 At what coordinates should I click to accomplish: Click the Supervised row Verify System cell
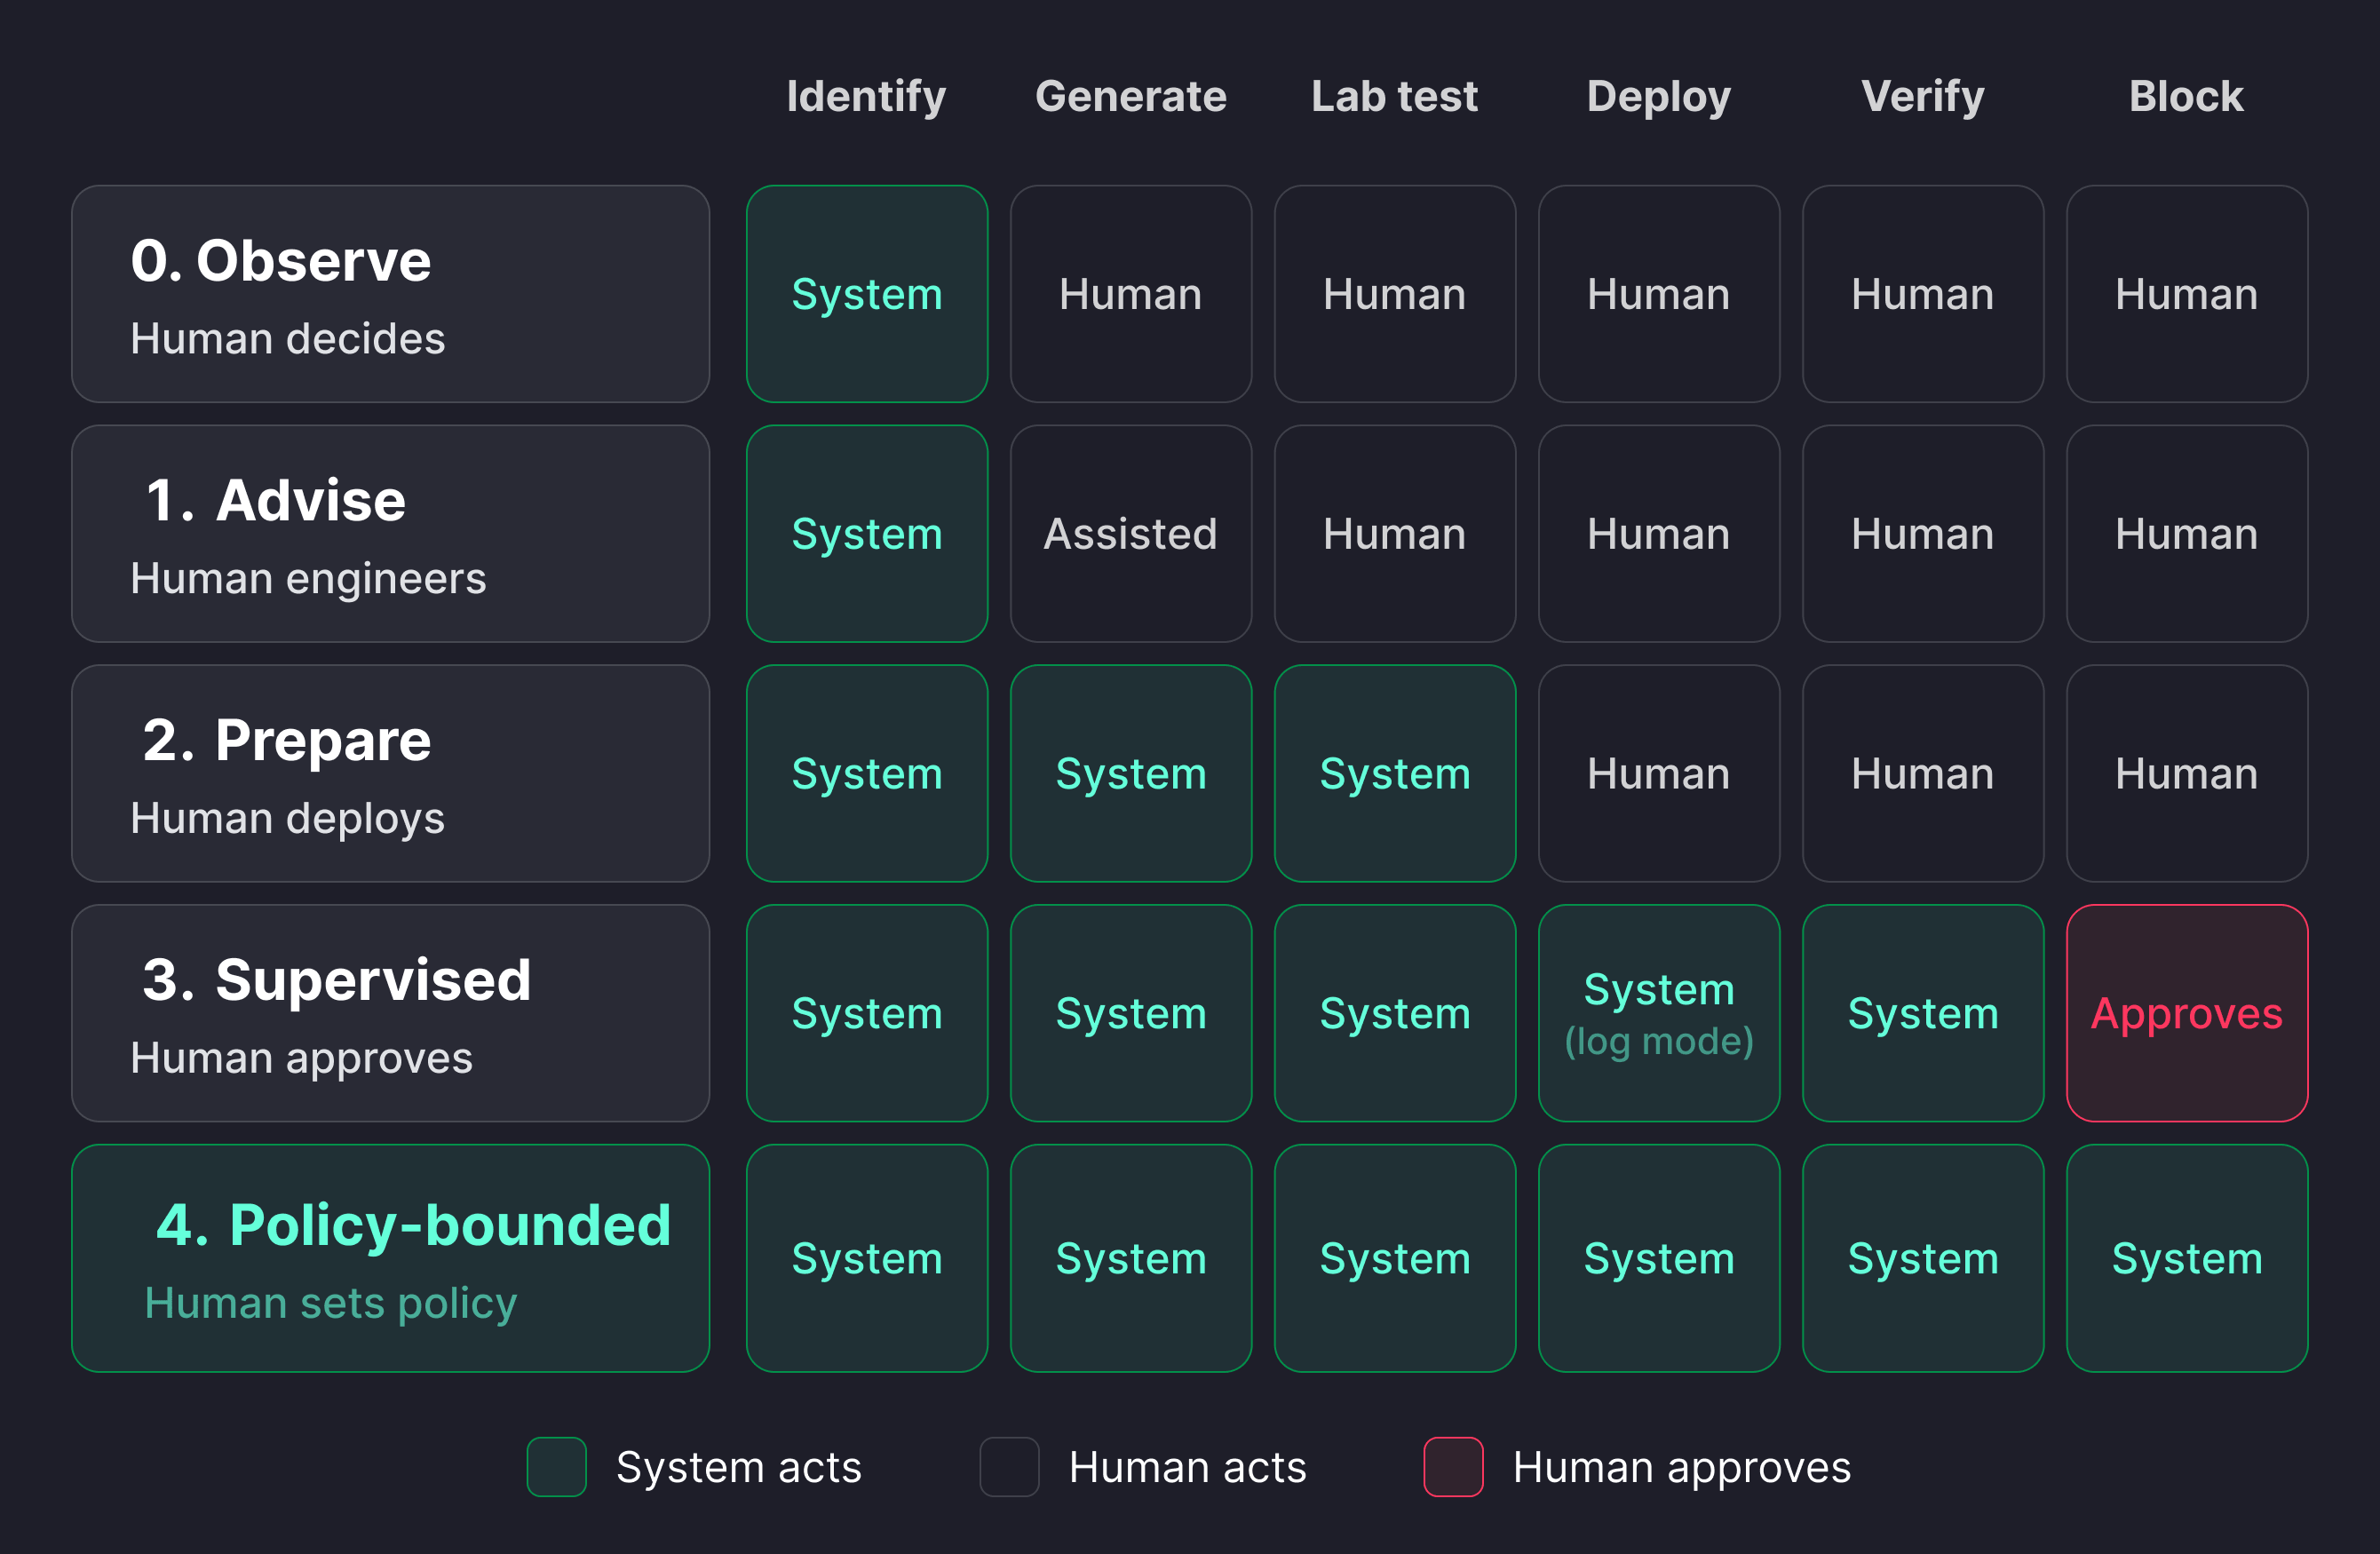(1923, 1013)
